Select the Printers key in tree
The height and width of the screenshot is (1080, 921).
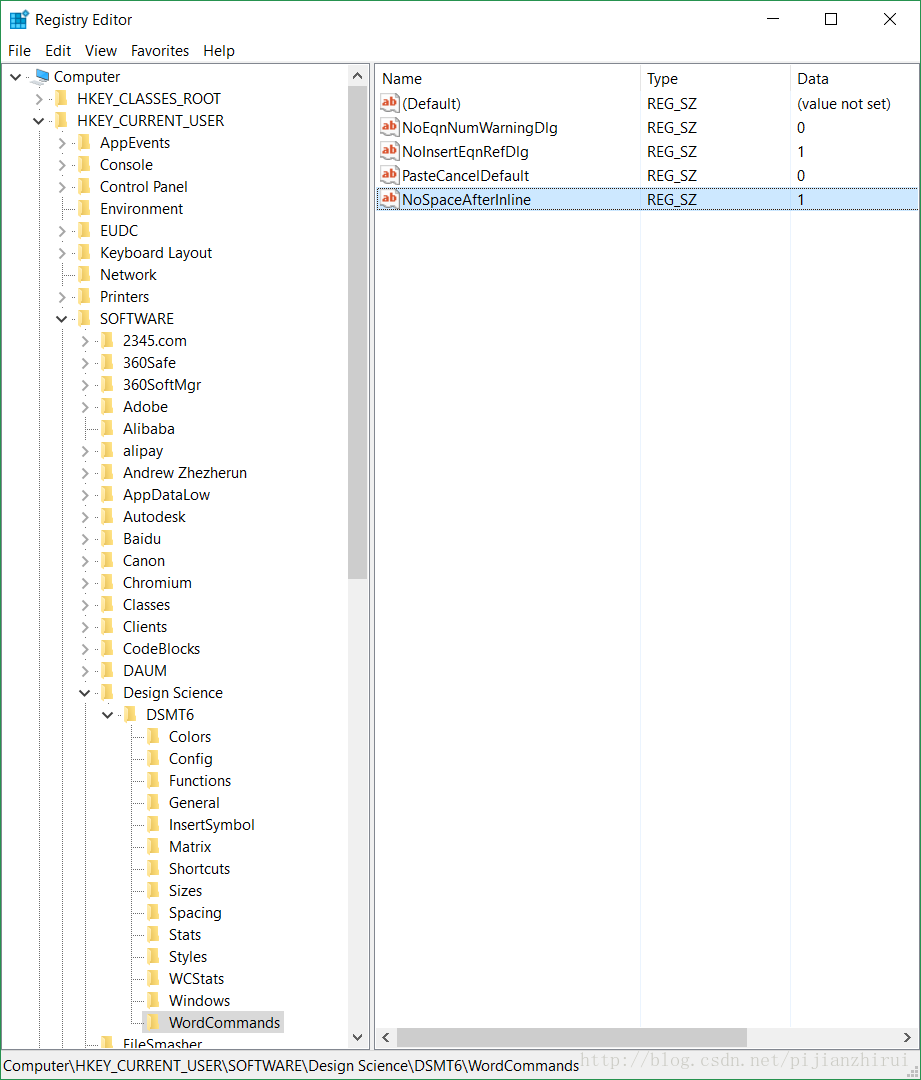point(124,296)
